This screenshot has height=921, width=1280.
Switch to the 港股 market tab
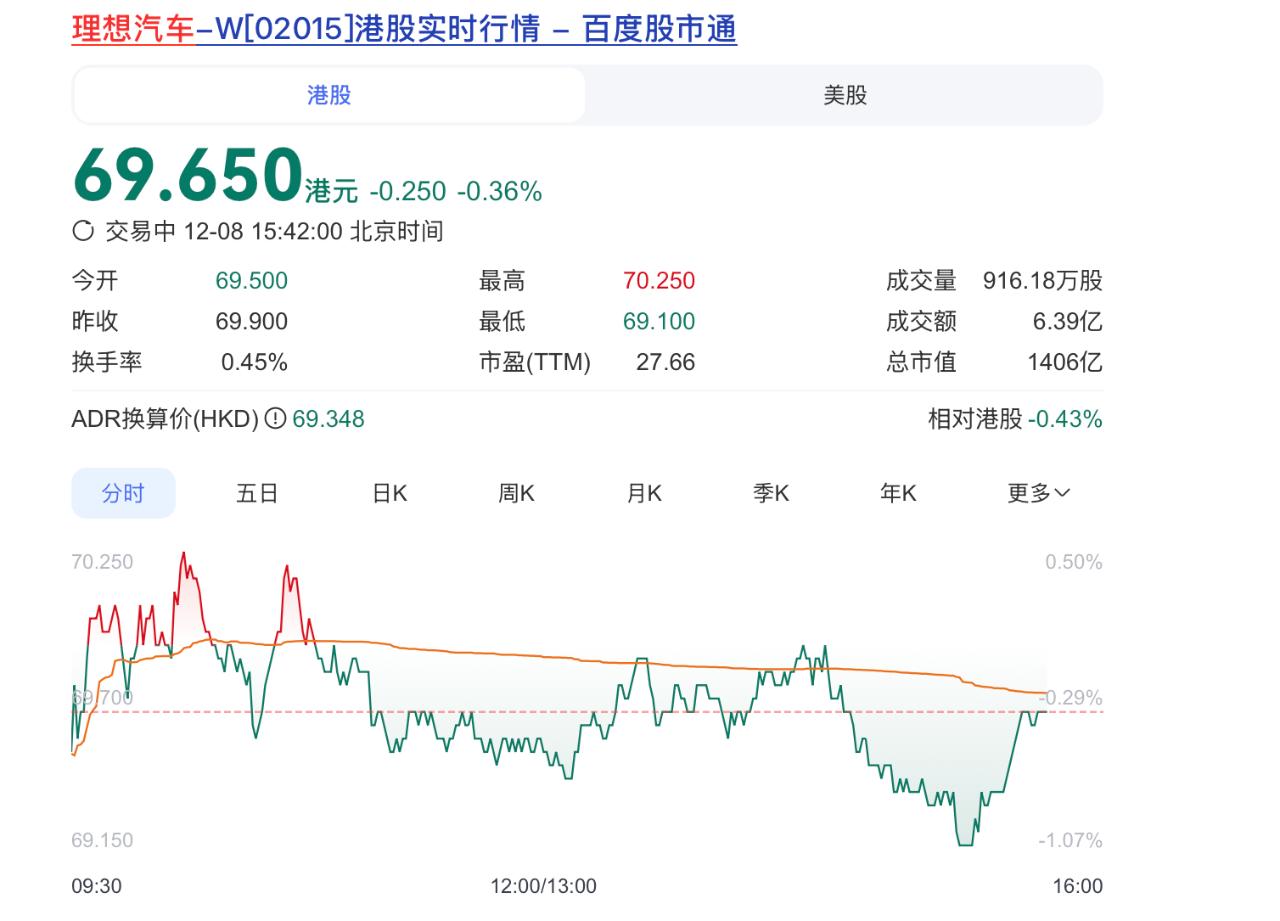[x=329, y=95]
